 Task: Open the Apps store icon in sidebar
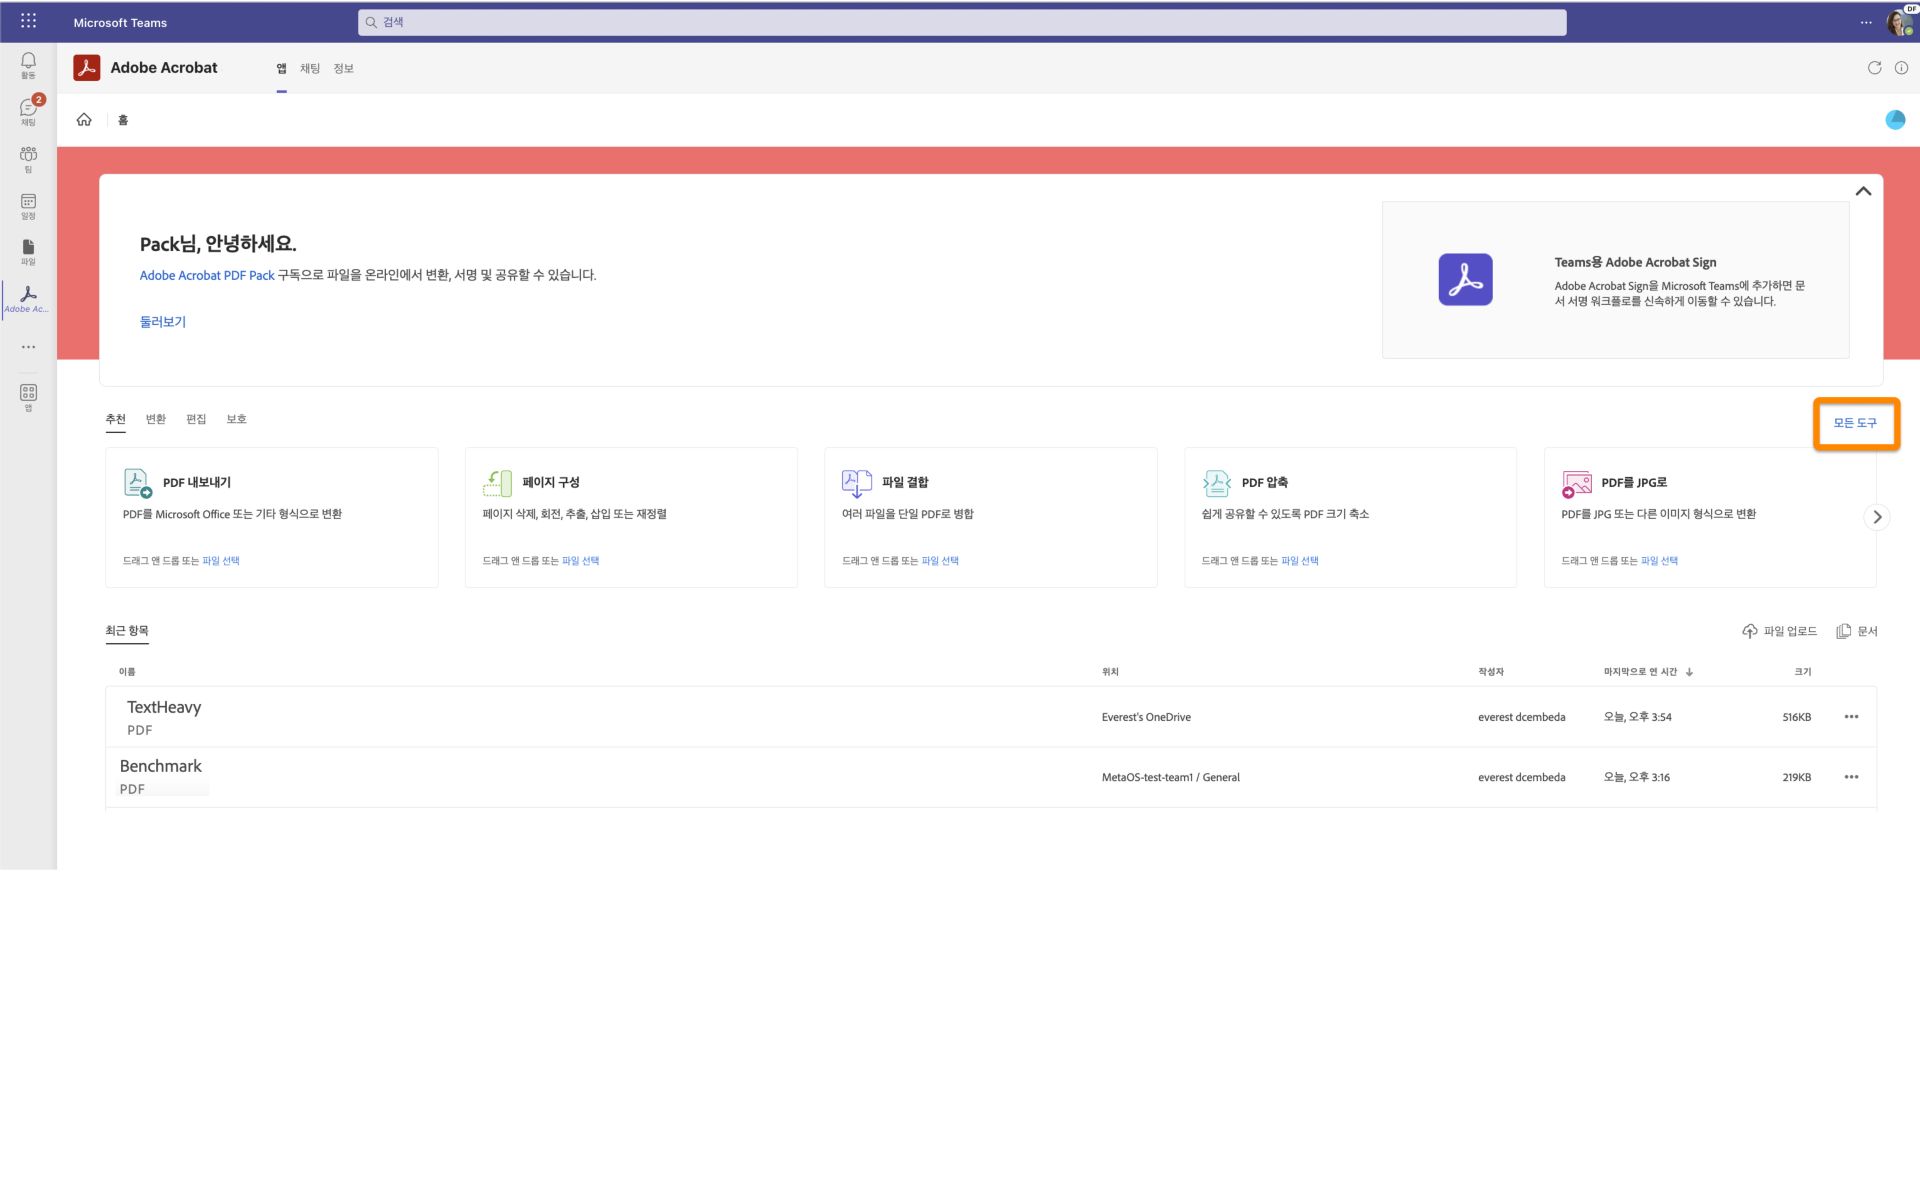(28, 397)
